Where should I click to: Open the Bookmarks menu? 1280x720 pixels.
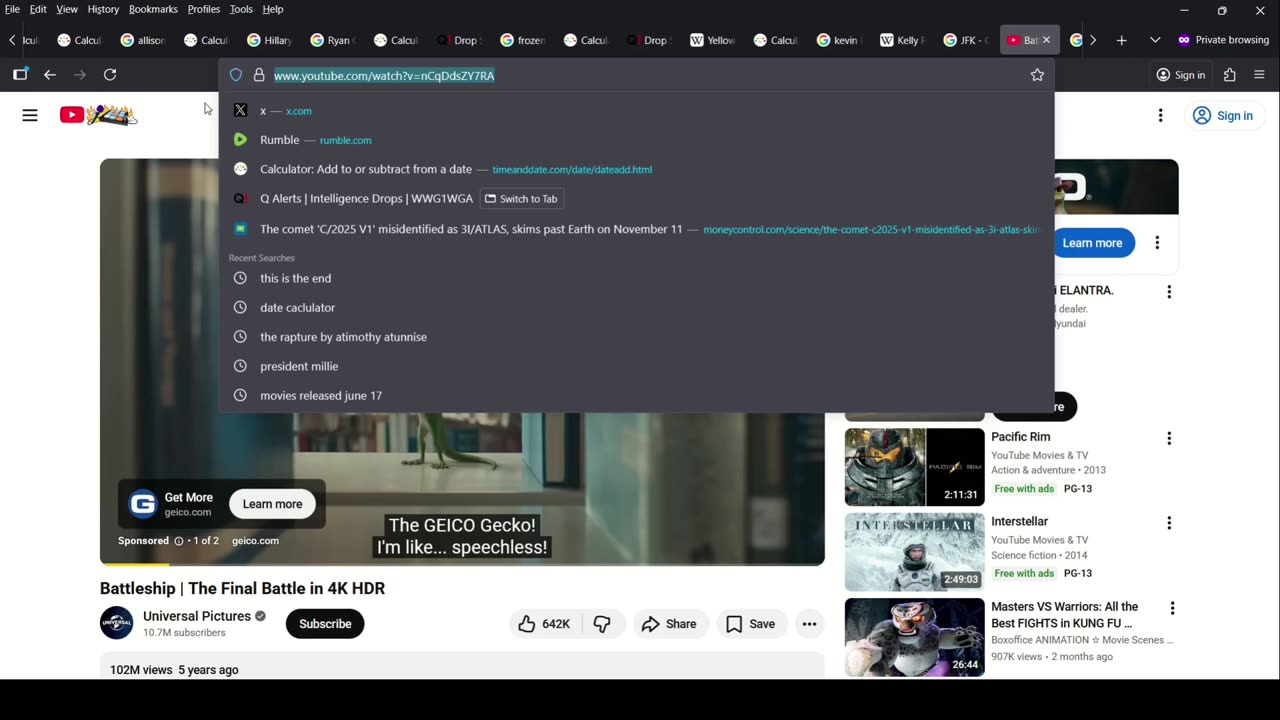click(x=153, y=9)
